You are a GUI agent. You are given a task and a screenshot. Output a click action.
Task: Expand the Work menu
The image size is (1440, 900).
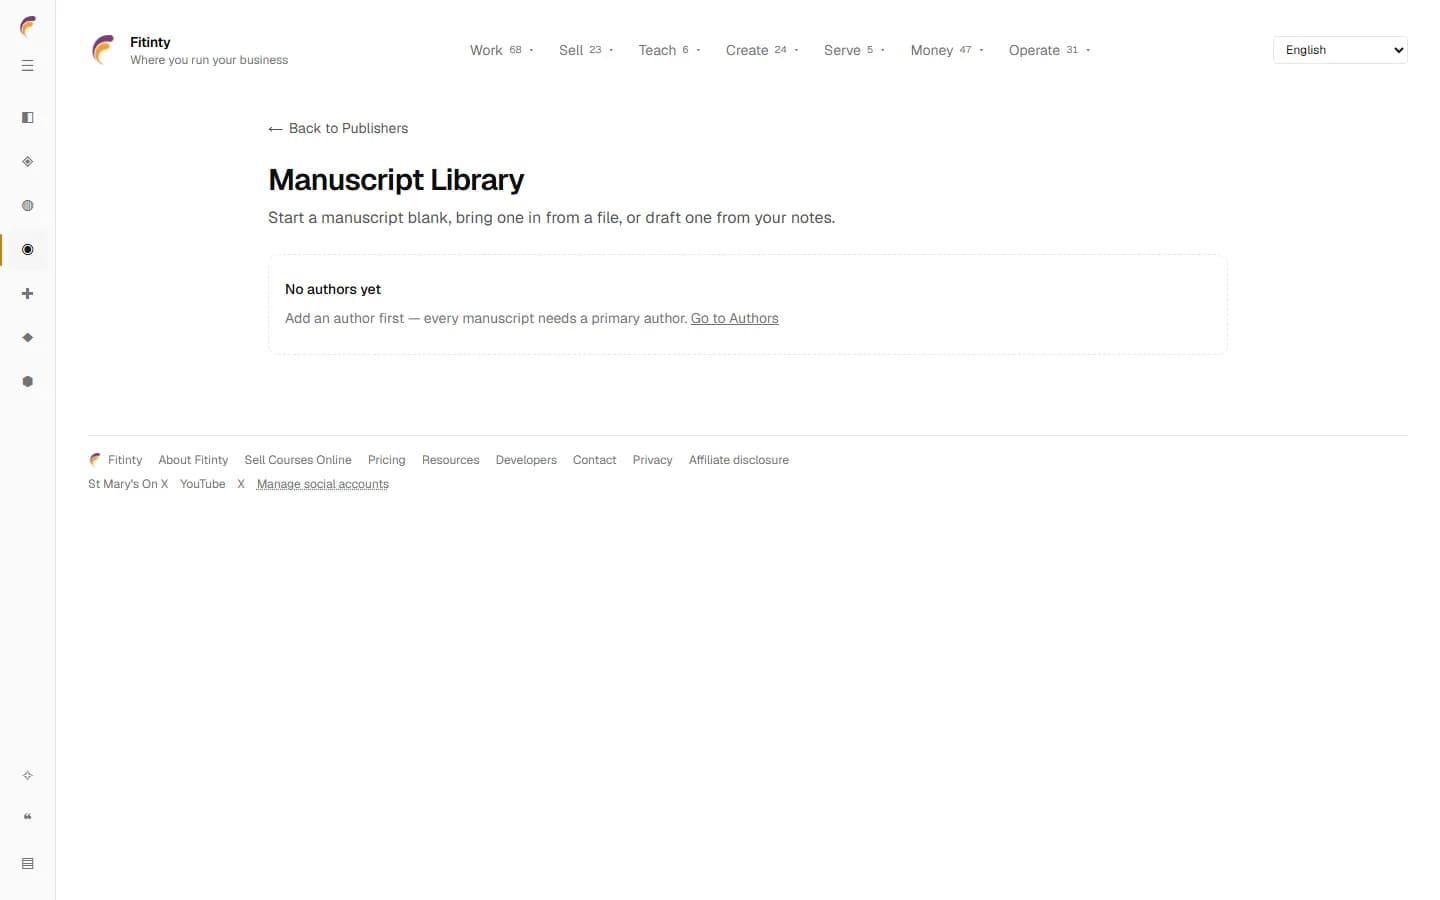pyautogui.click(x=502, y=50)
